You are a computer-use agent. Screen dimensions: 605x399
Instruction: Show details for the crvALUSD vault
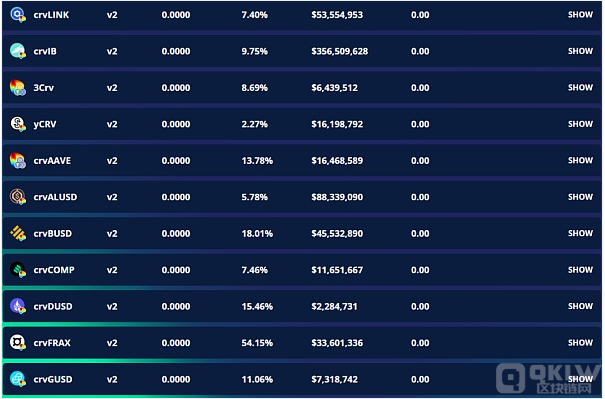[580, 197]
